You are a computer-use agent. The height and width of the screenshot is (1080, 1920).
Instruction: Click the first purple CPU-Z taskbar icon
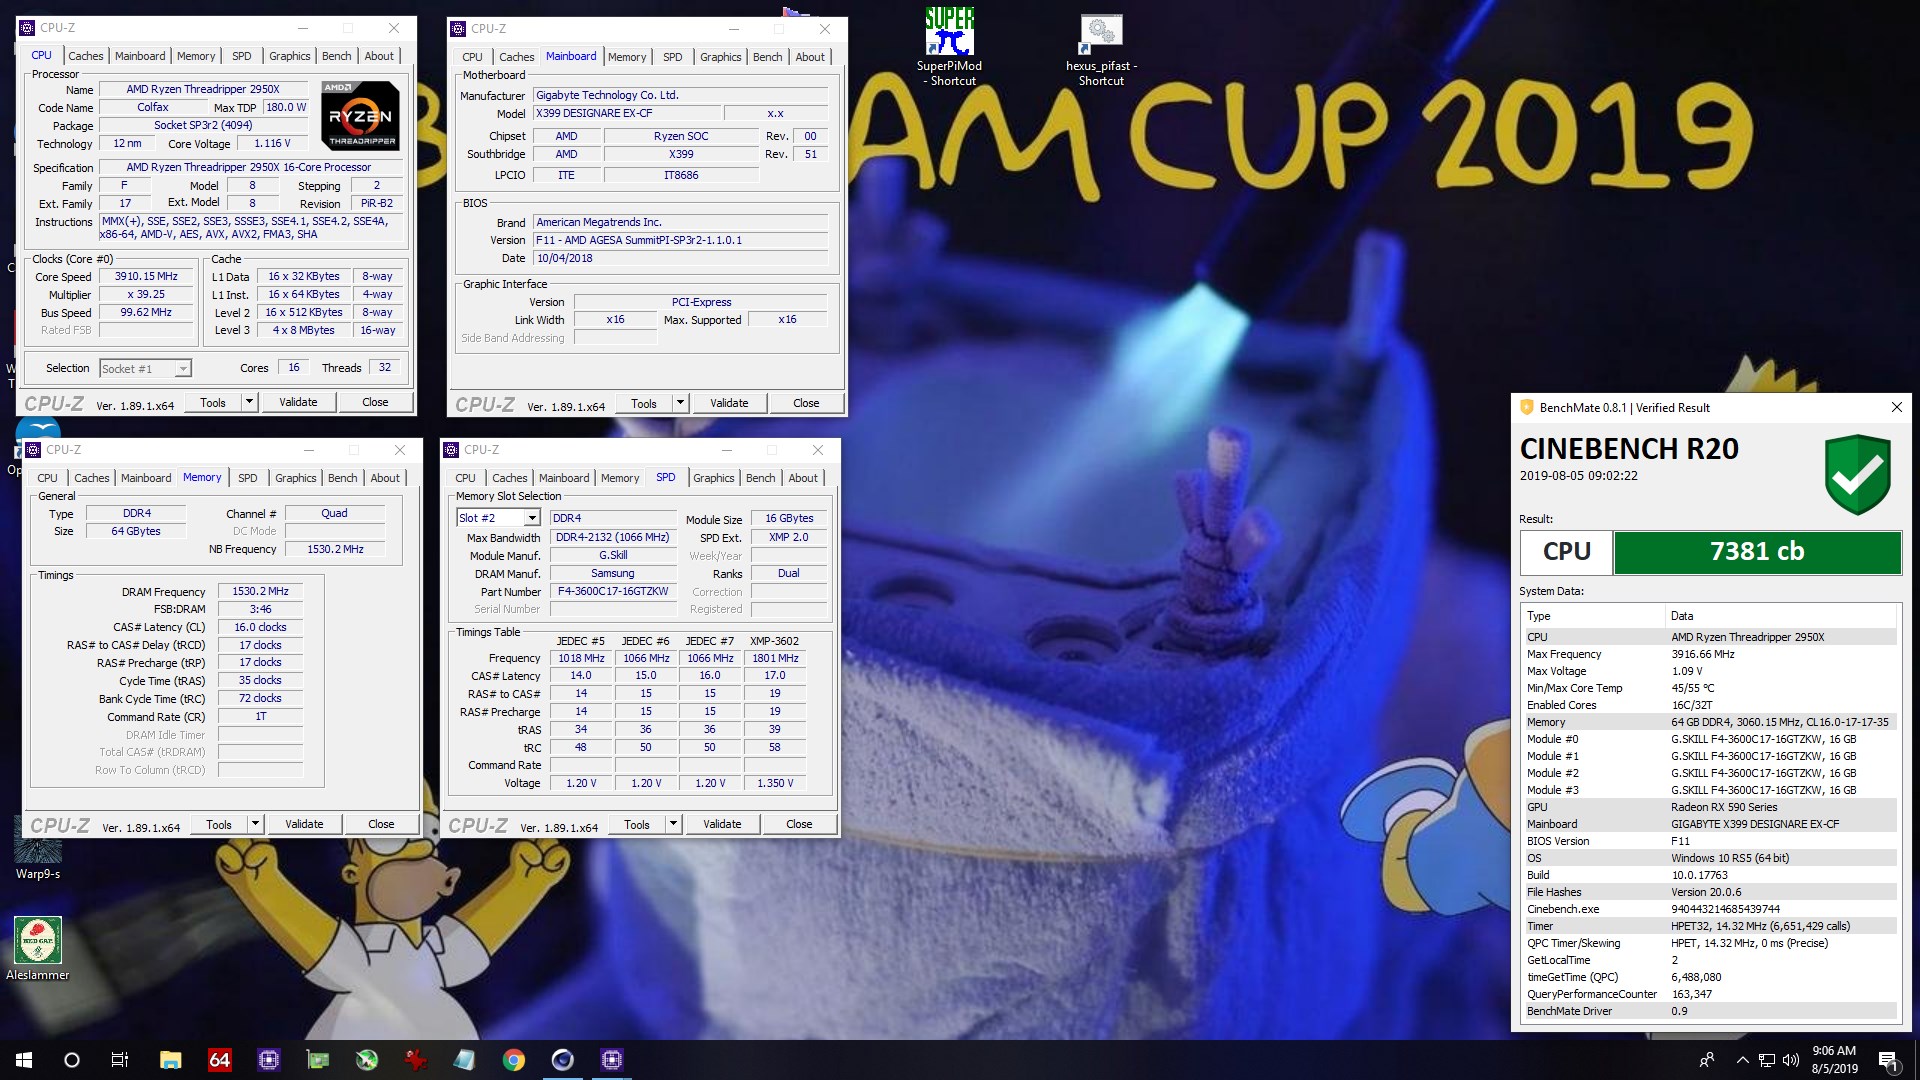[268, 1060]
